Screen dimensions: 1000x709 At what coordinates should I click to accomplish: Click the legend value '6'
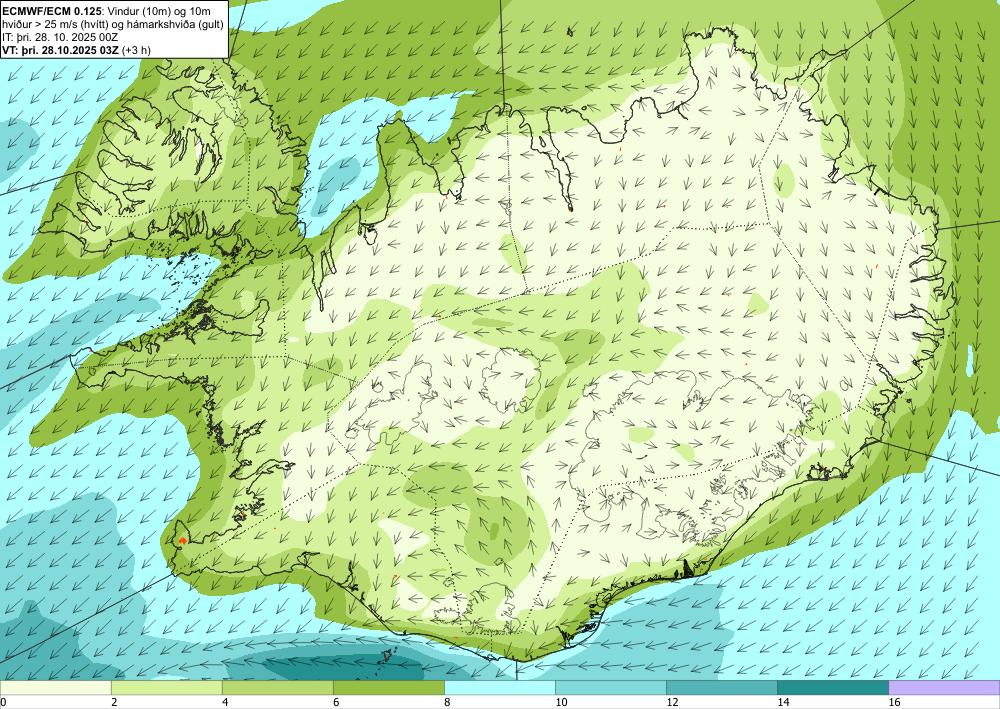[337, 702]
